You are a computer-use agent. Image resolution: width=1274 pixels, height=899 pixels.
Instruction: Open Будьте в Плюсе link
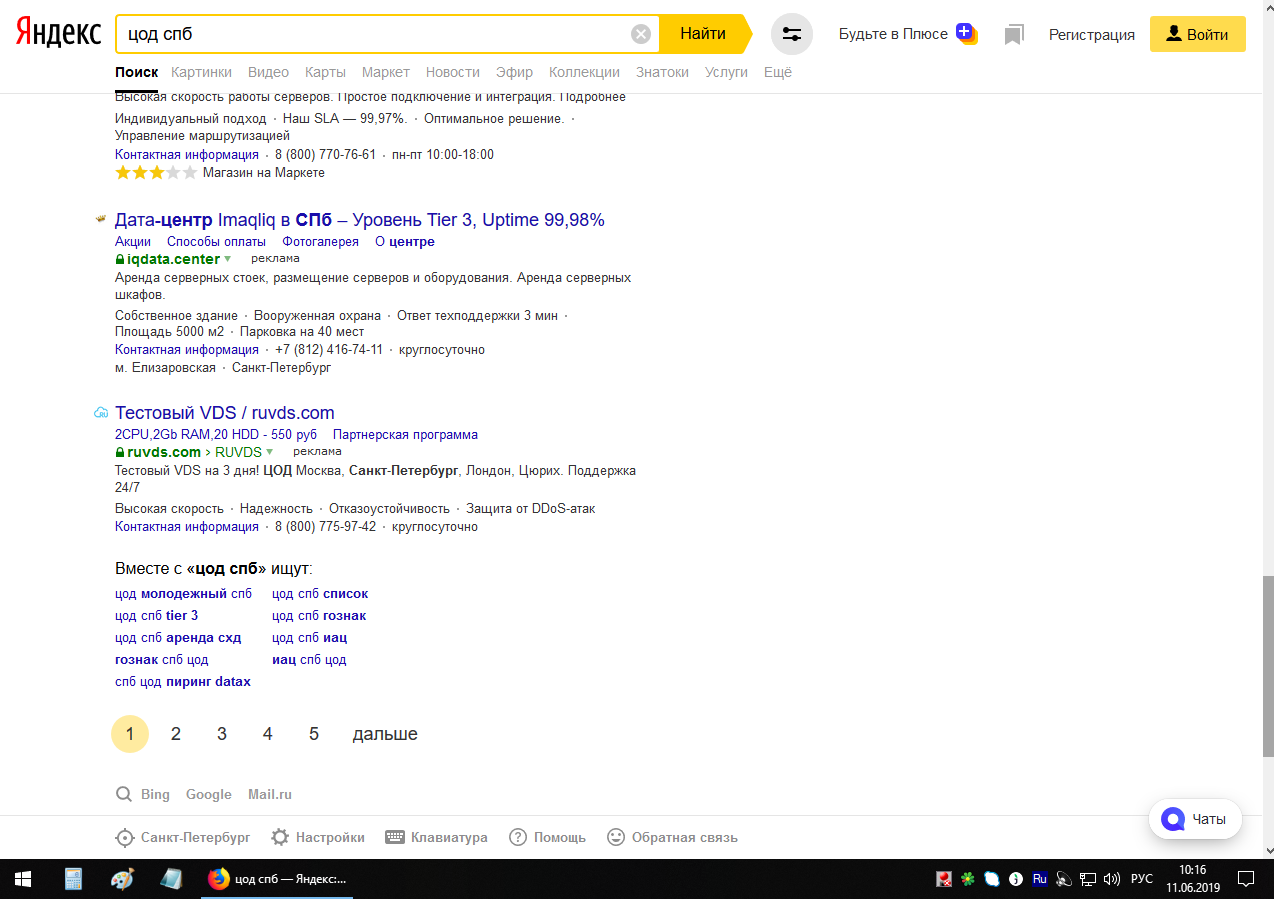coord(893,34)
